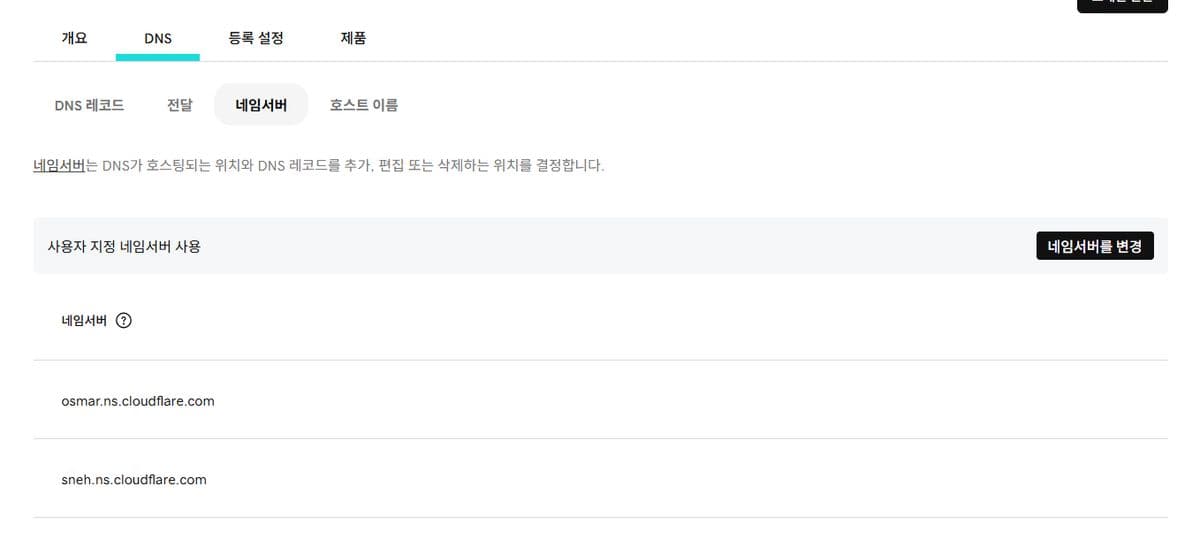Image resolution: width=1200 pixels, height=547 pixels.
Task: Follow the underlined 네임서버 link in description
Action: pos(58,165)
